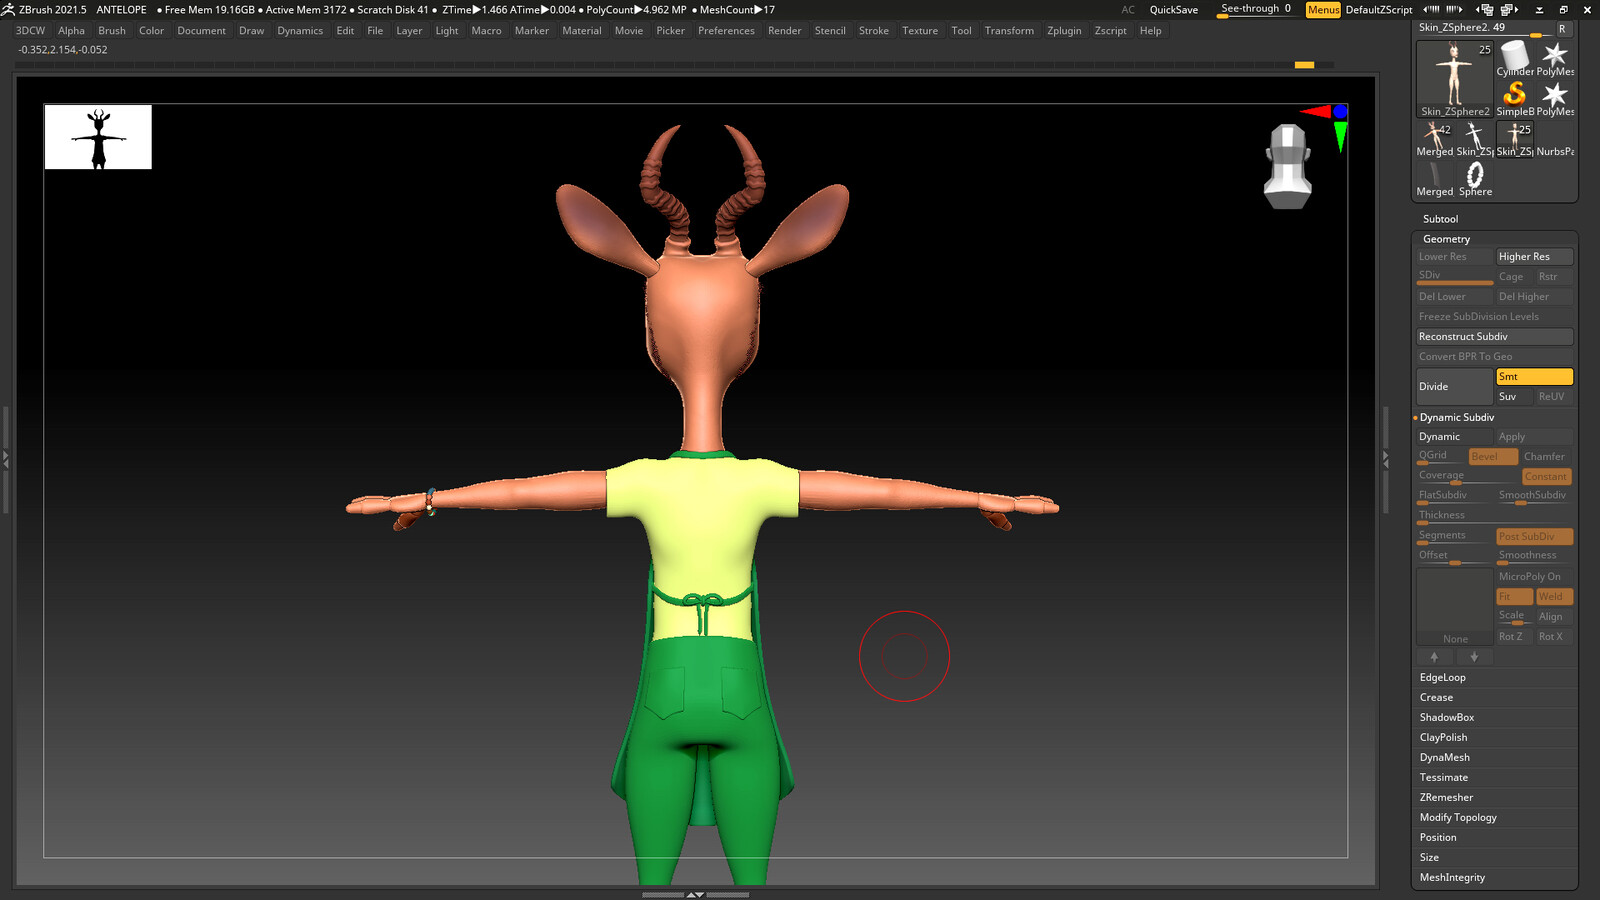The height and width of the screenshot is (900, 1600).
Task: Expand the ZRemesher section
Action: click(1494, 798)
